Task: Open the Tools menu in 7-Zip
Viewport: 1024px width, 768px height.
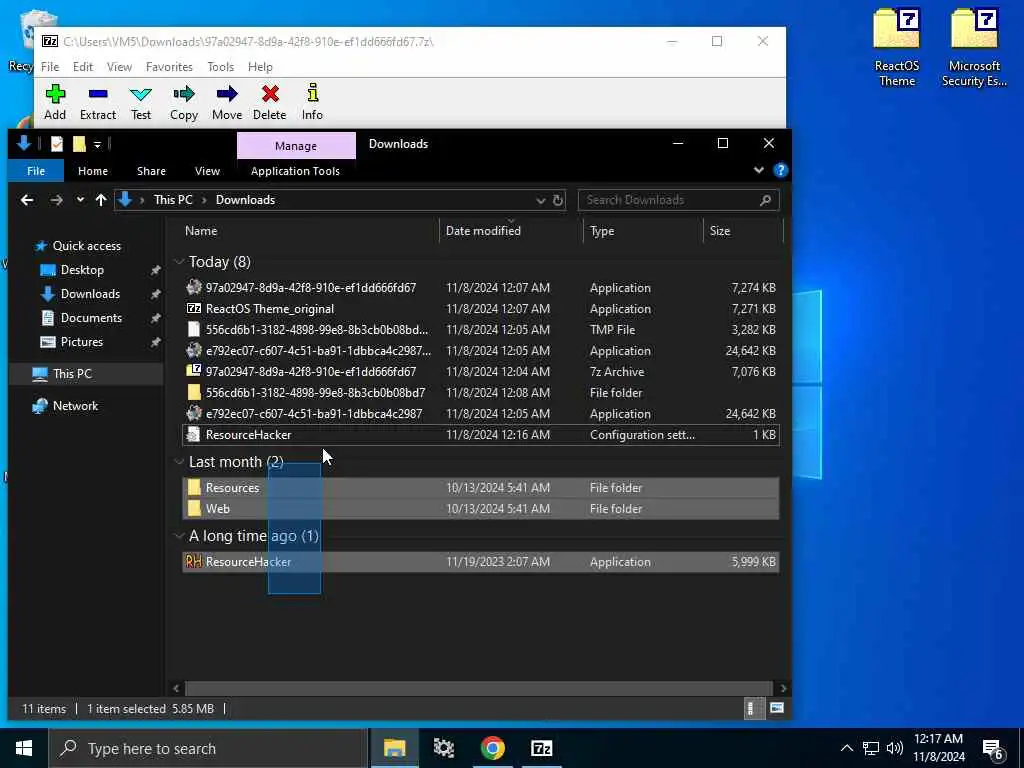Action: 221,67
